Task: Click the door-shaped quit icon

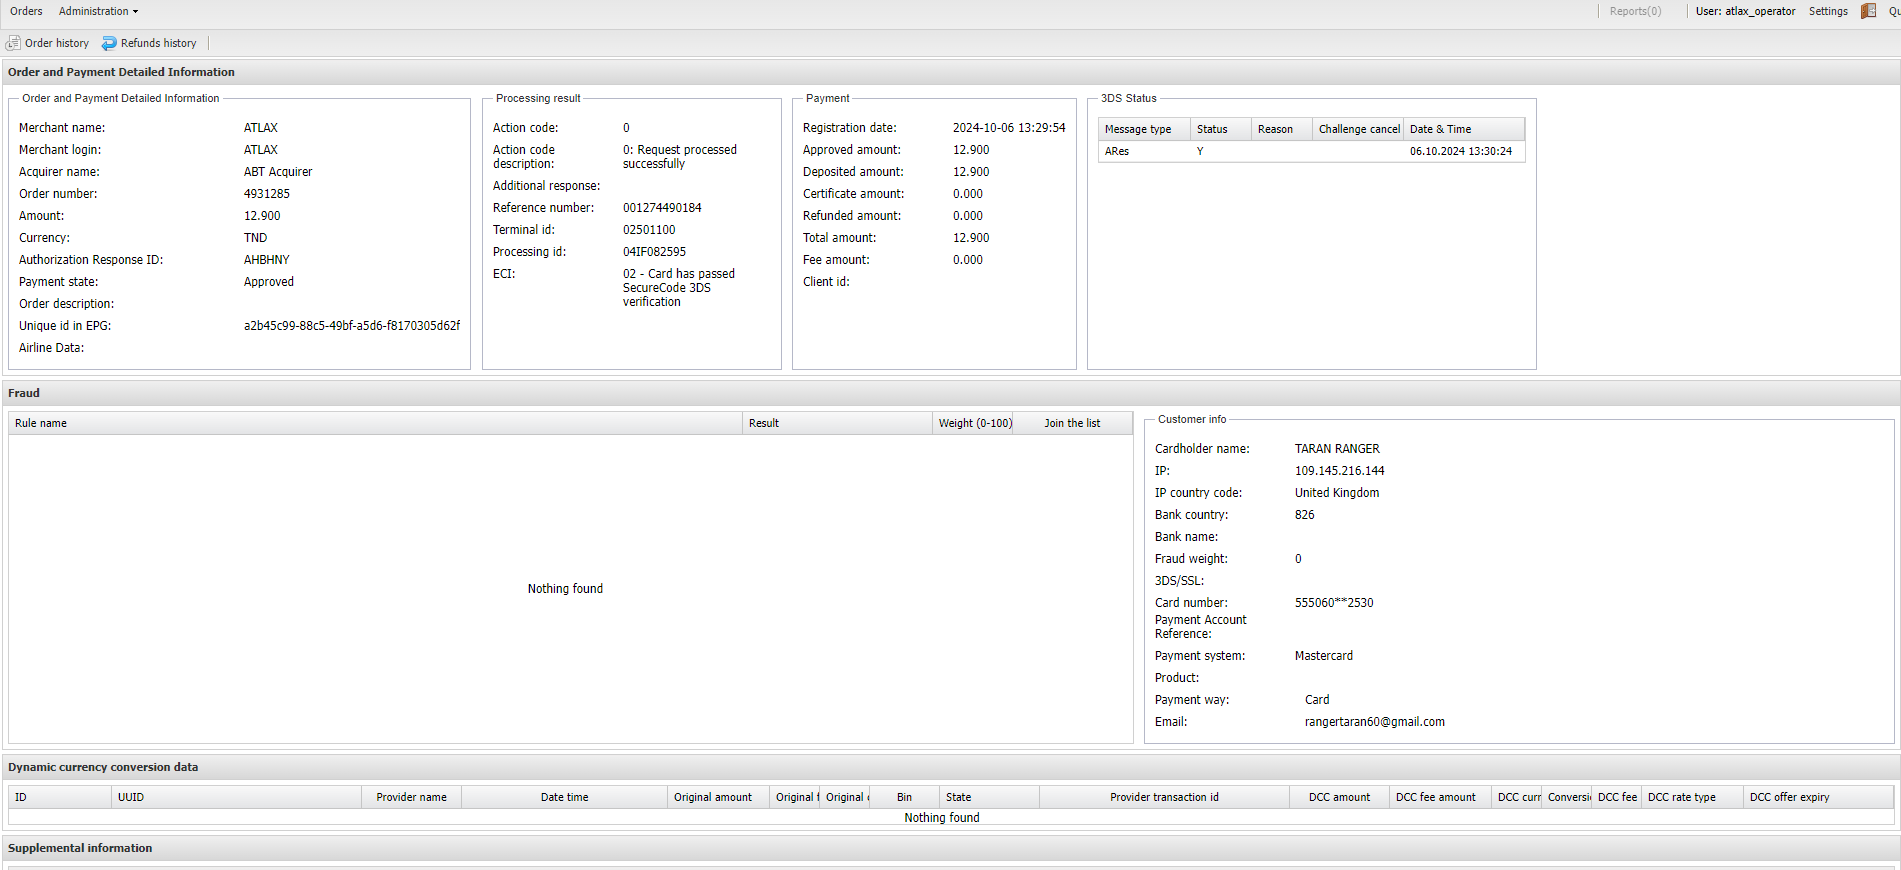Action: pos(1868,11)
